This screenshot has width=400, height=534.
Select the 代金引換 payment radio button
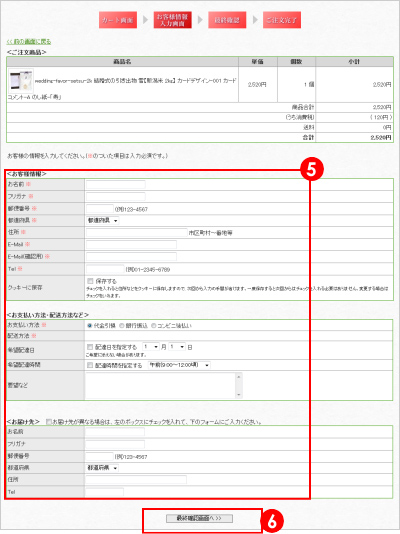click(90, 326)
